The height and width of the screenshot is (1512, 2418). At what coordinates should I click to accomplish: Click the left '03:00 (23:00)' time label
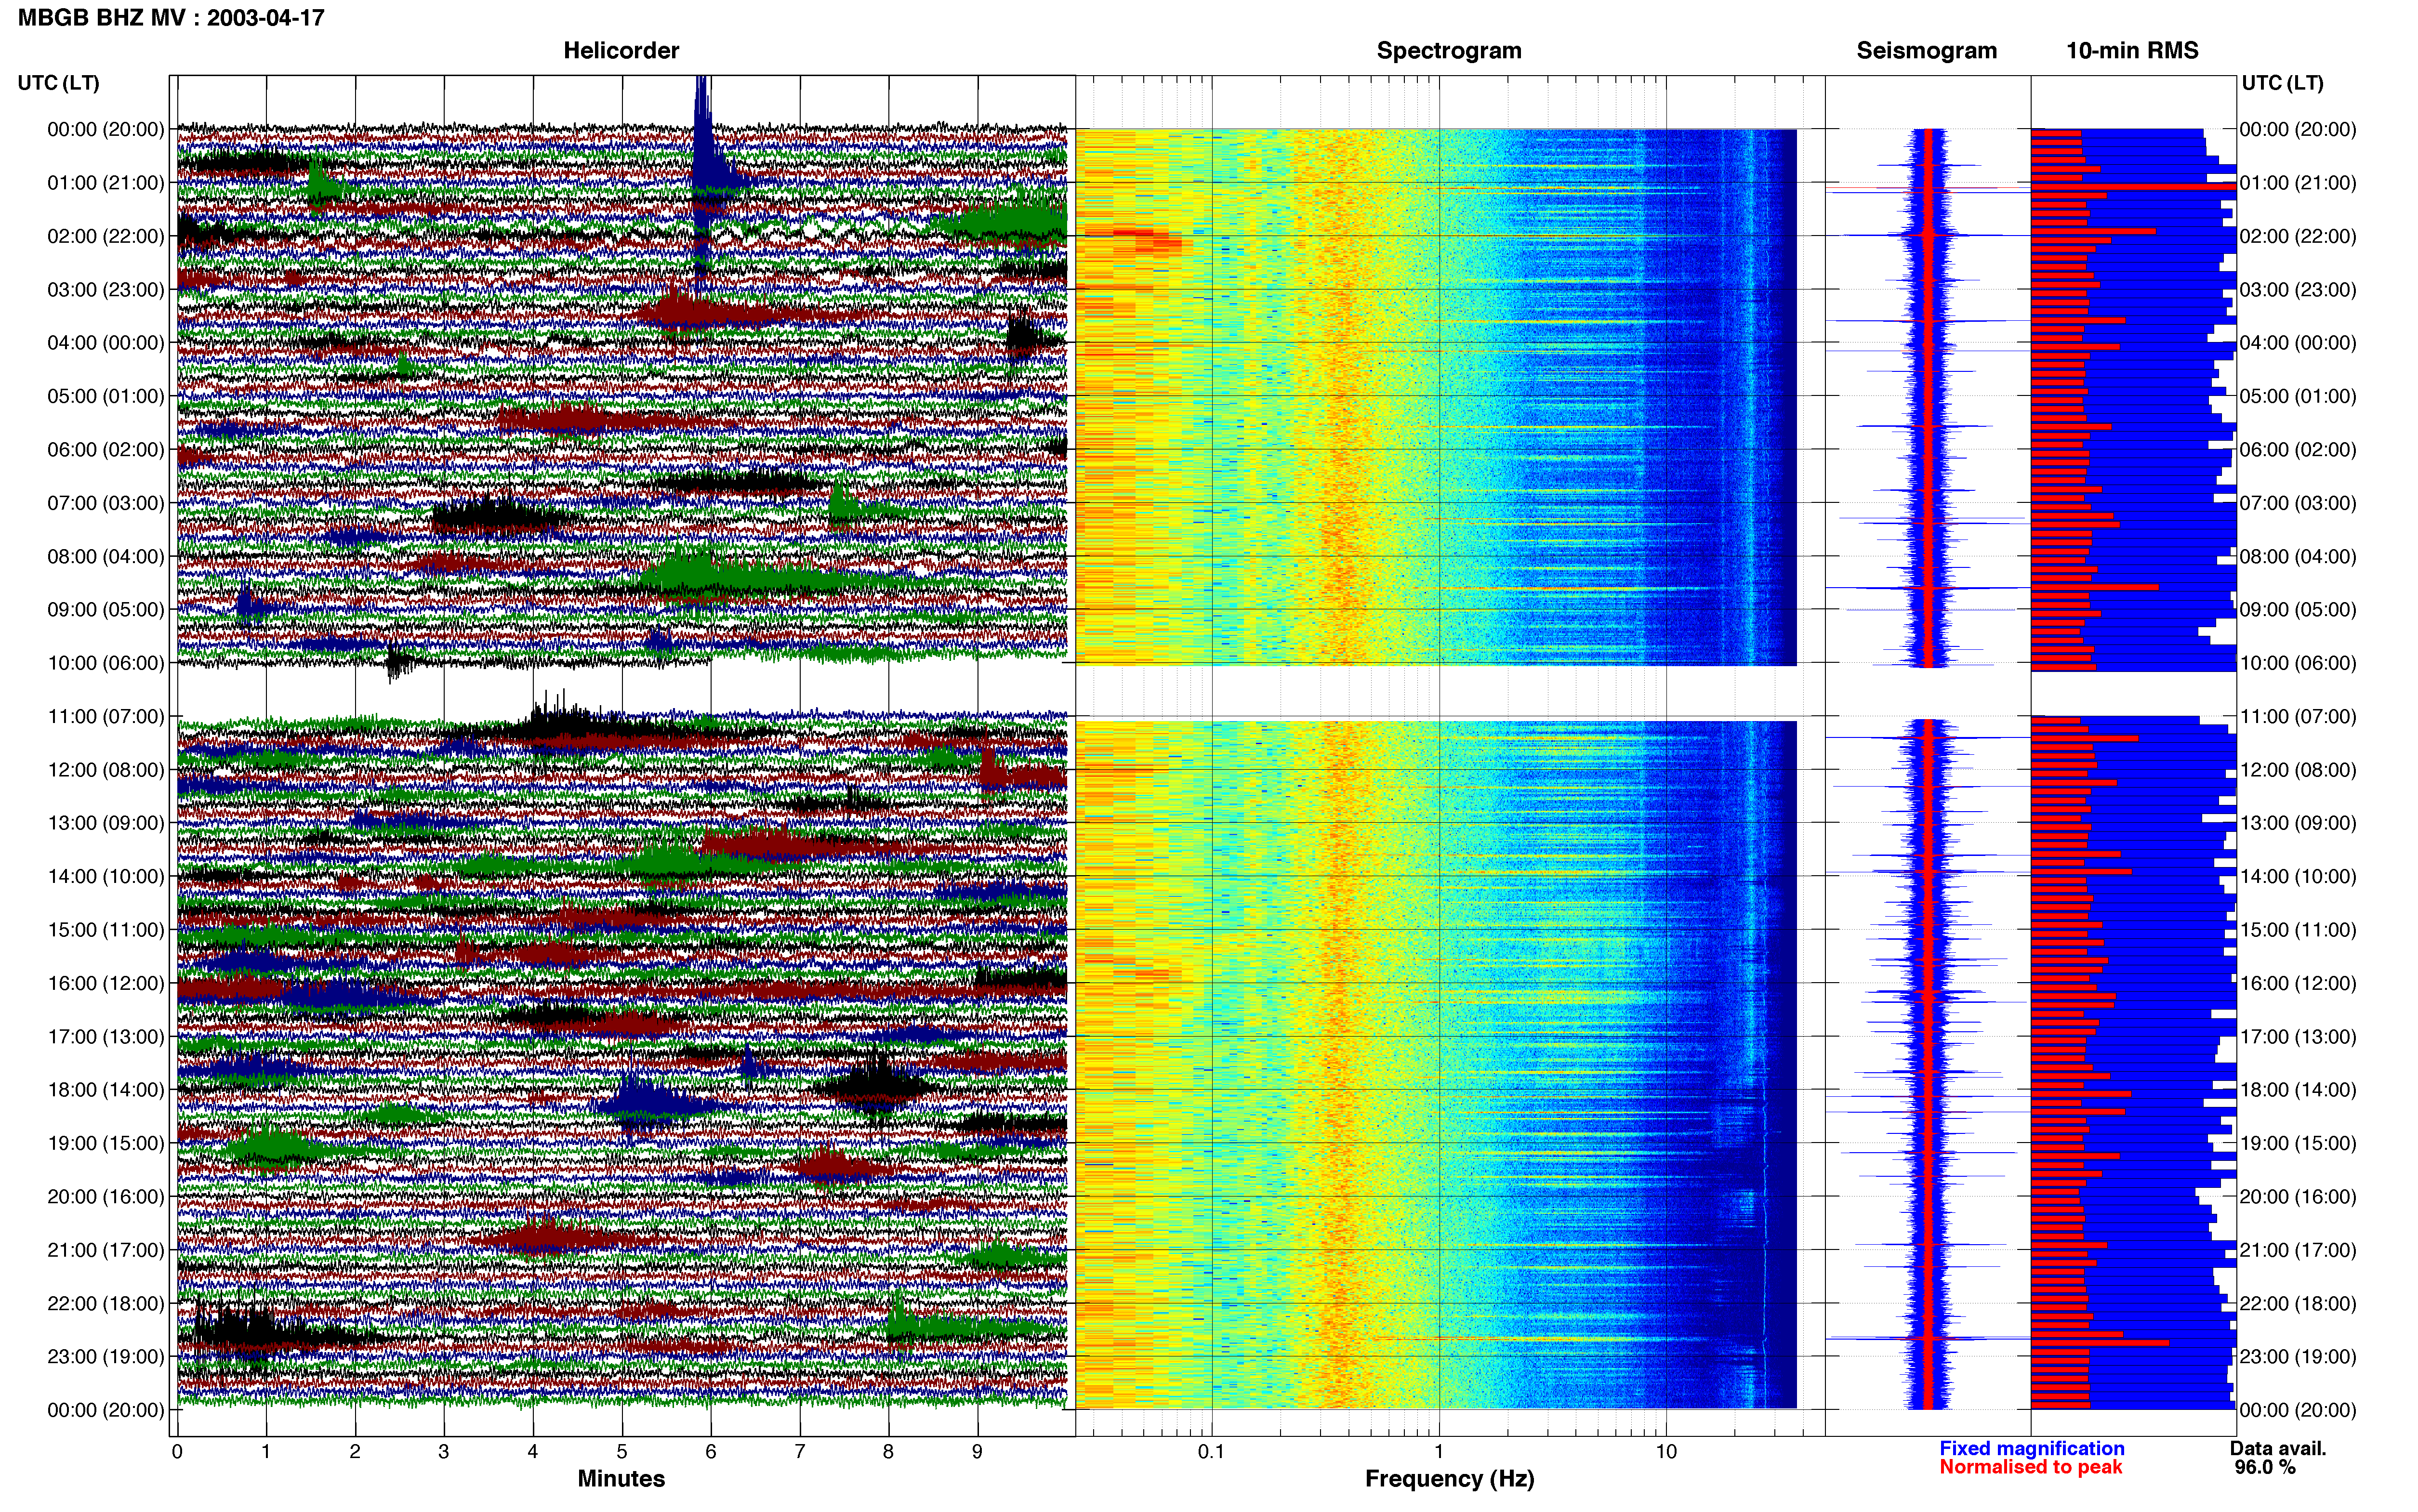[105, 289]
